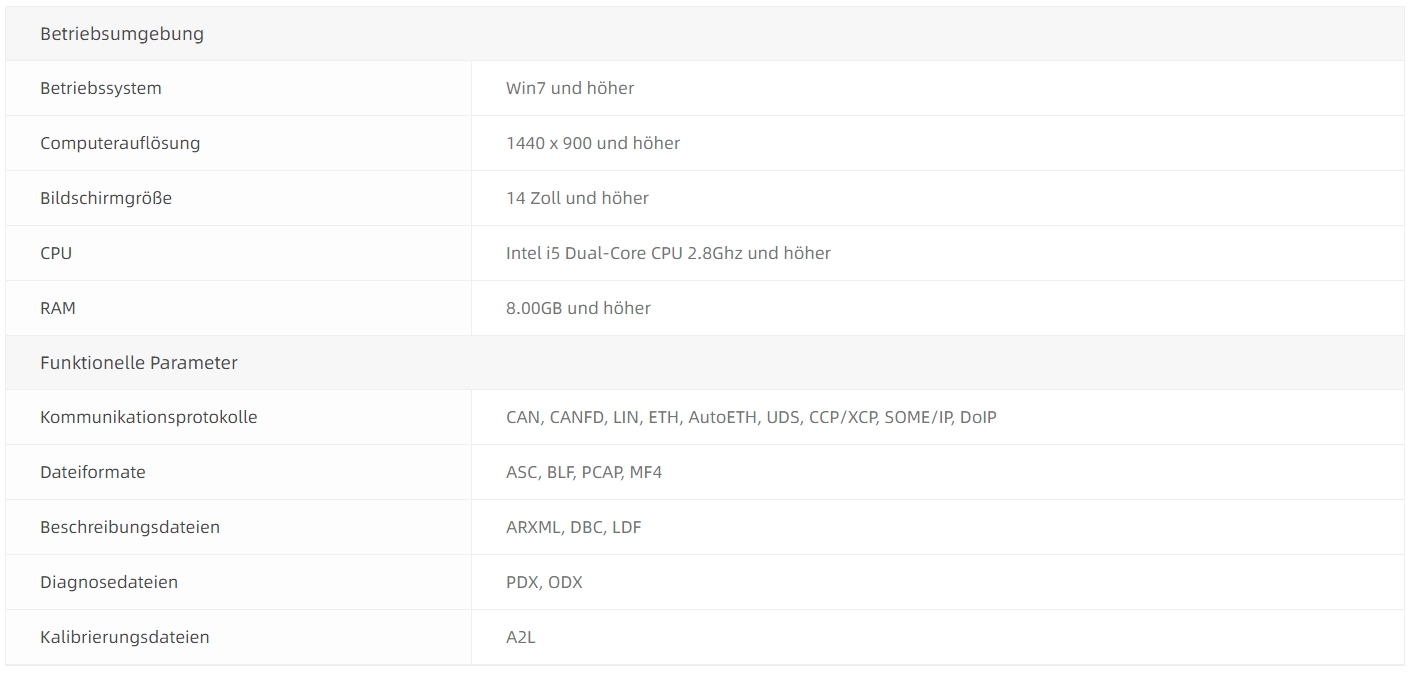The image size is (1411, 675).
Task: Select the Bildschirmgröße row label
Action: (106, 198)
